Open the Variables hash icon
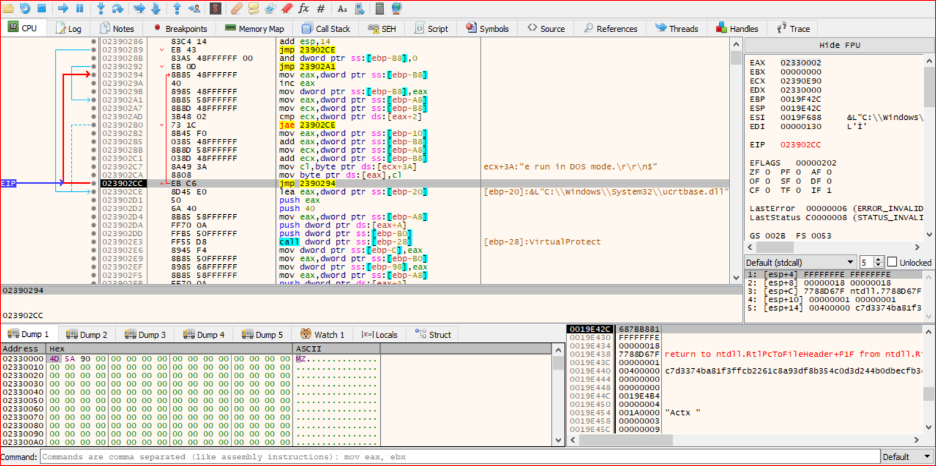This screenshot has height=466, width=936. [321, 8]
